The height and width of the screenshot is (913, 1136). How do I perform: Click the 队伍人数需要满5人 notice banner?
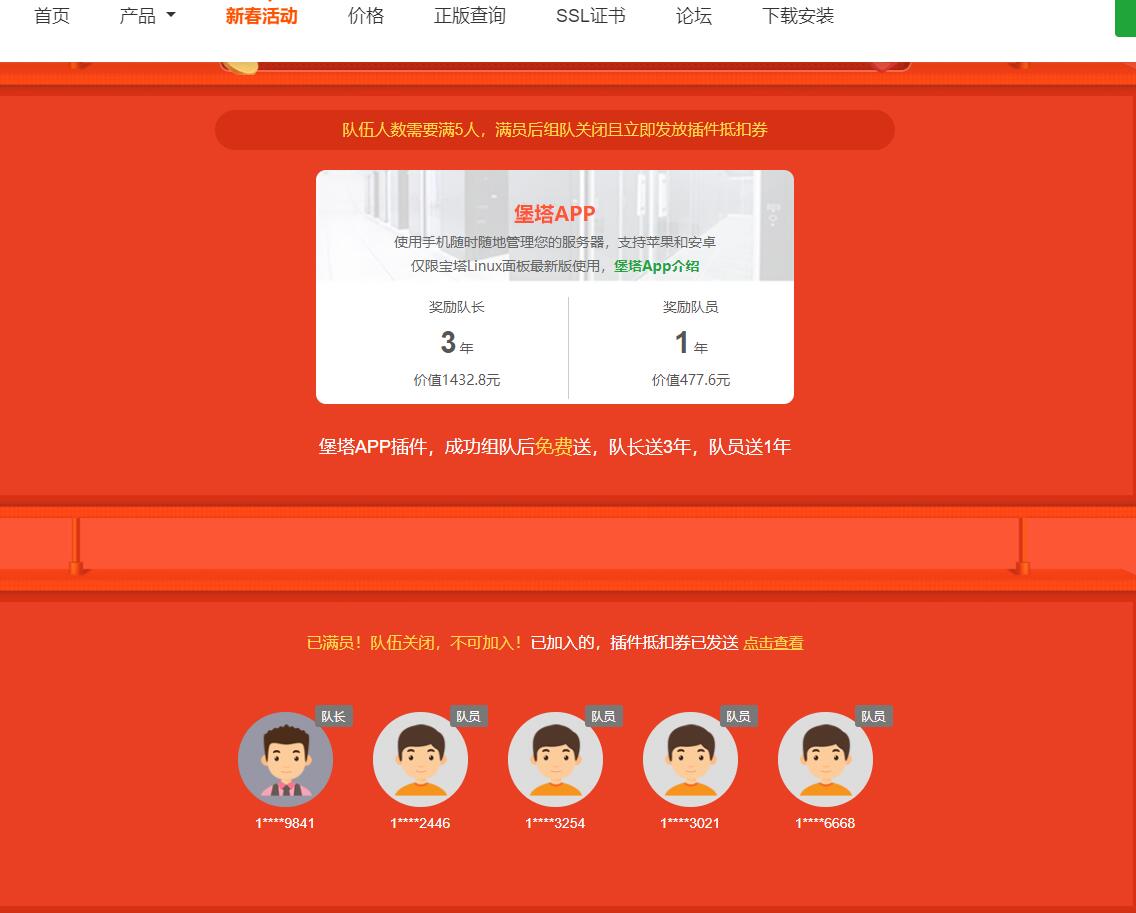point(555,130)
